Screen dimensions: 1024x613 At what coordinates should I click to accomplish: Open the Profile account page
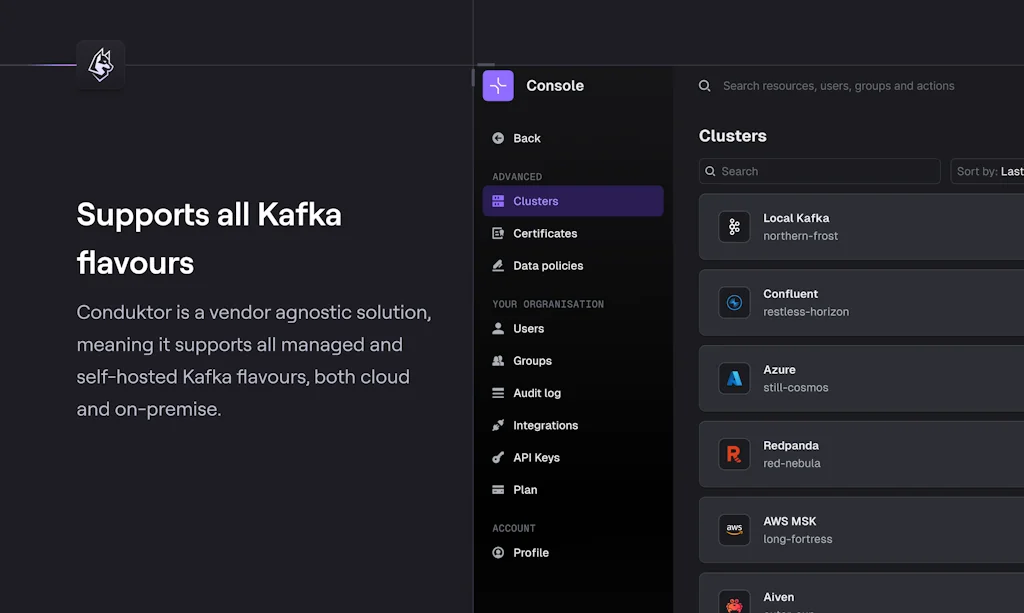pyautogui.click(x=530, y=553)
